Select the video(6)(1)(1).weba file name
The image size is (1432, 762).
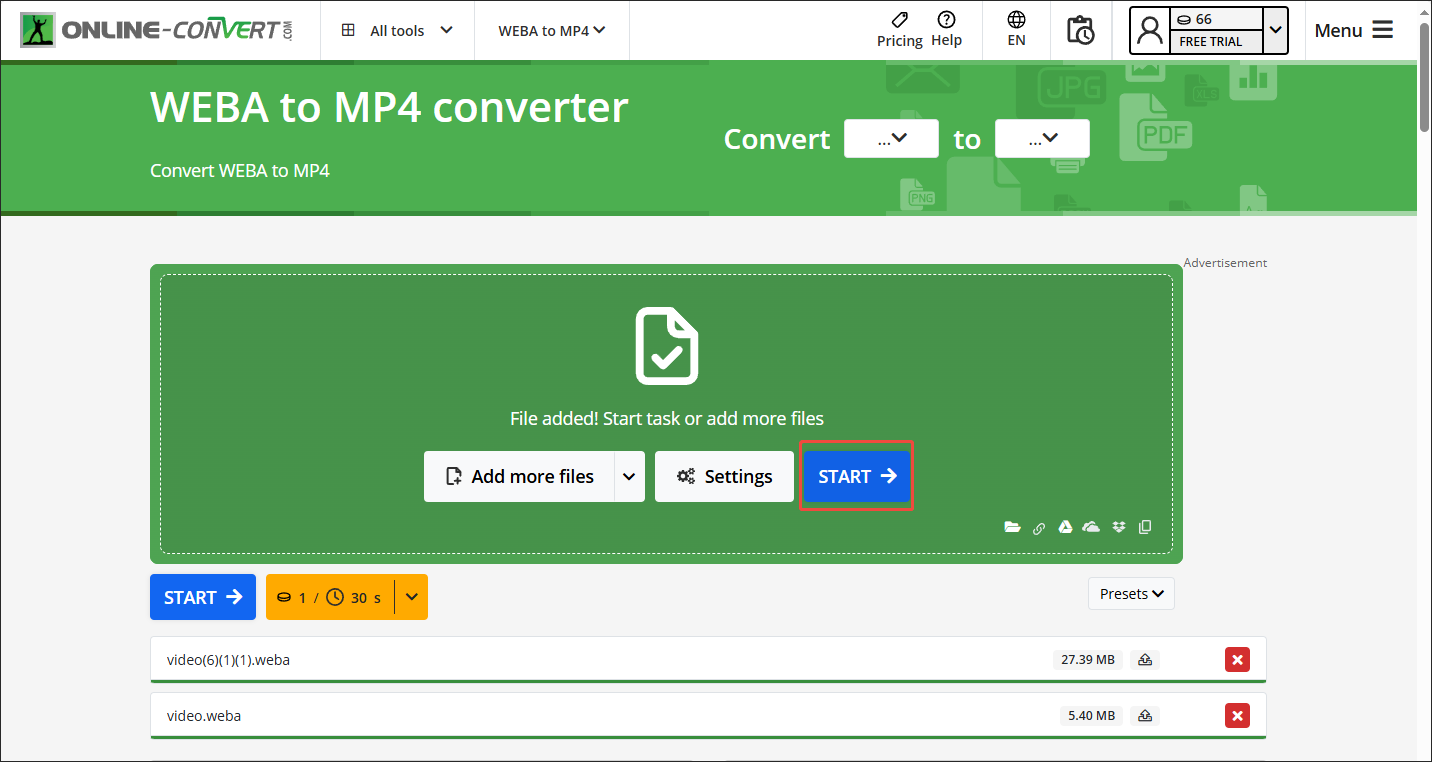point(228,660)
